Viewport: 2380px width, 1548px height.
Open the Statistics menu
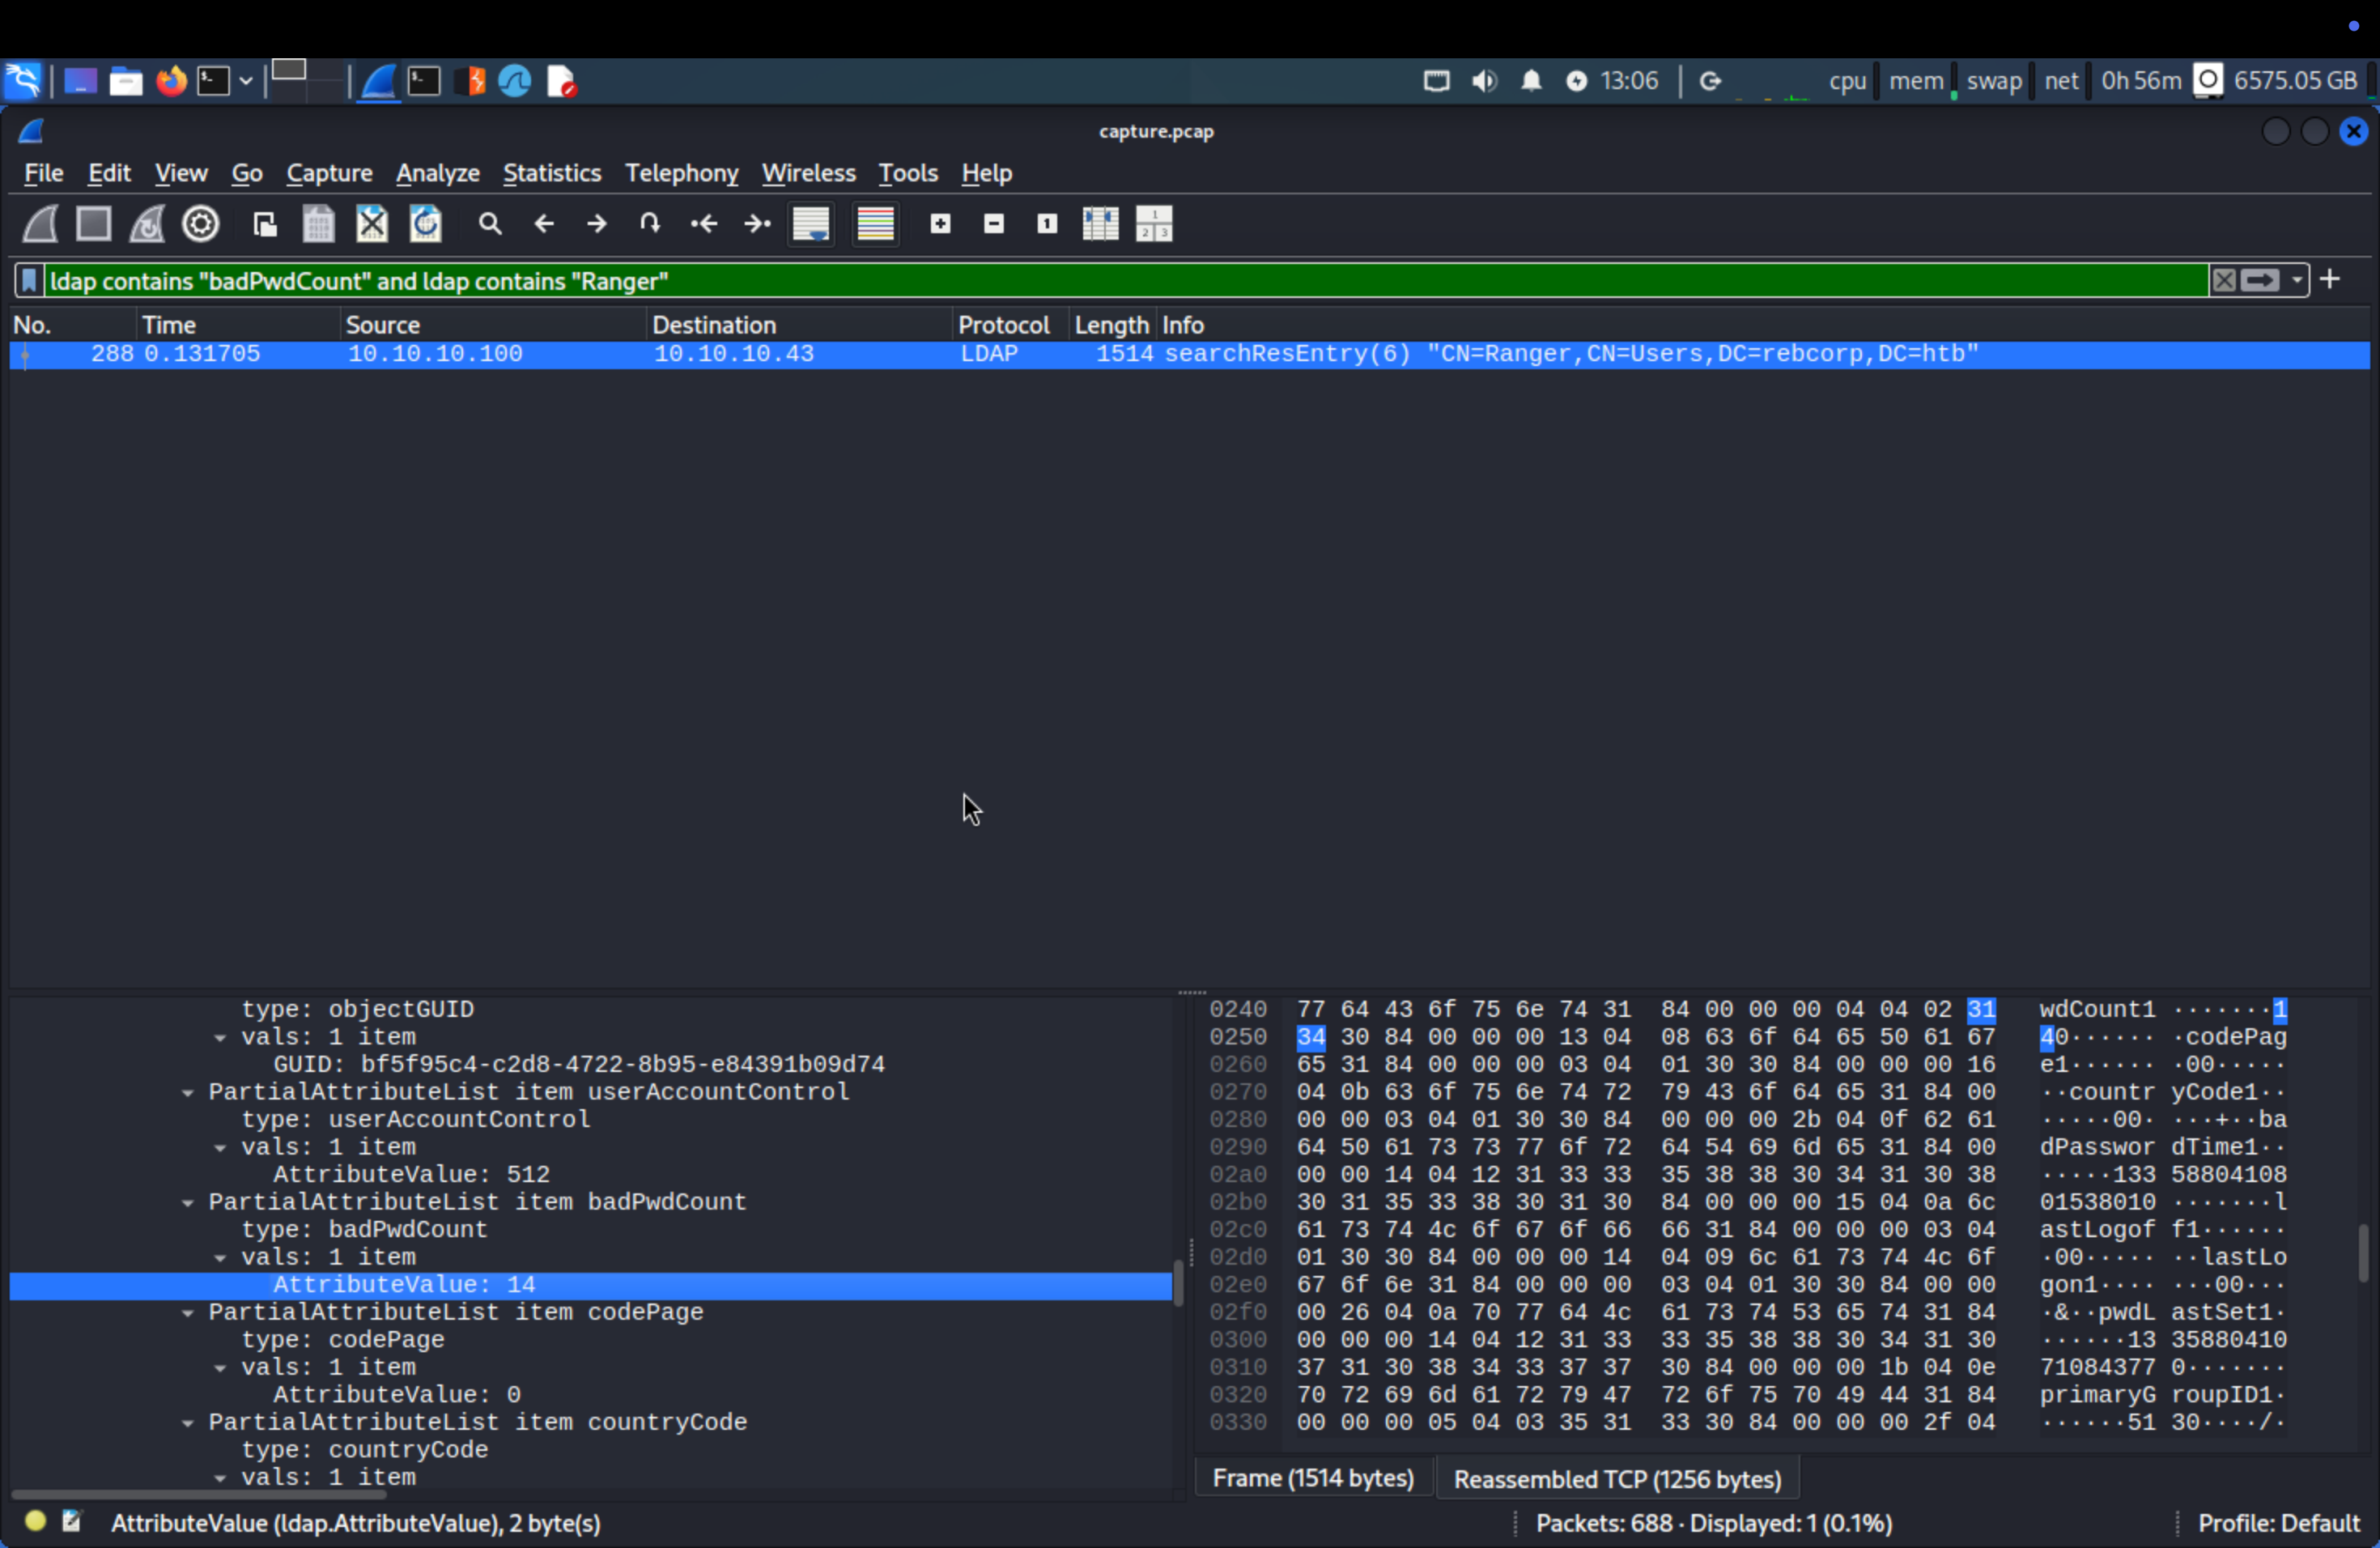(x=552, y=173)
